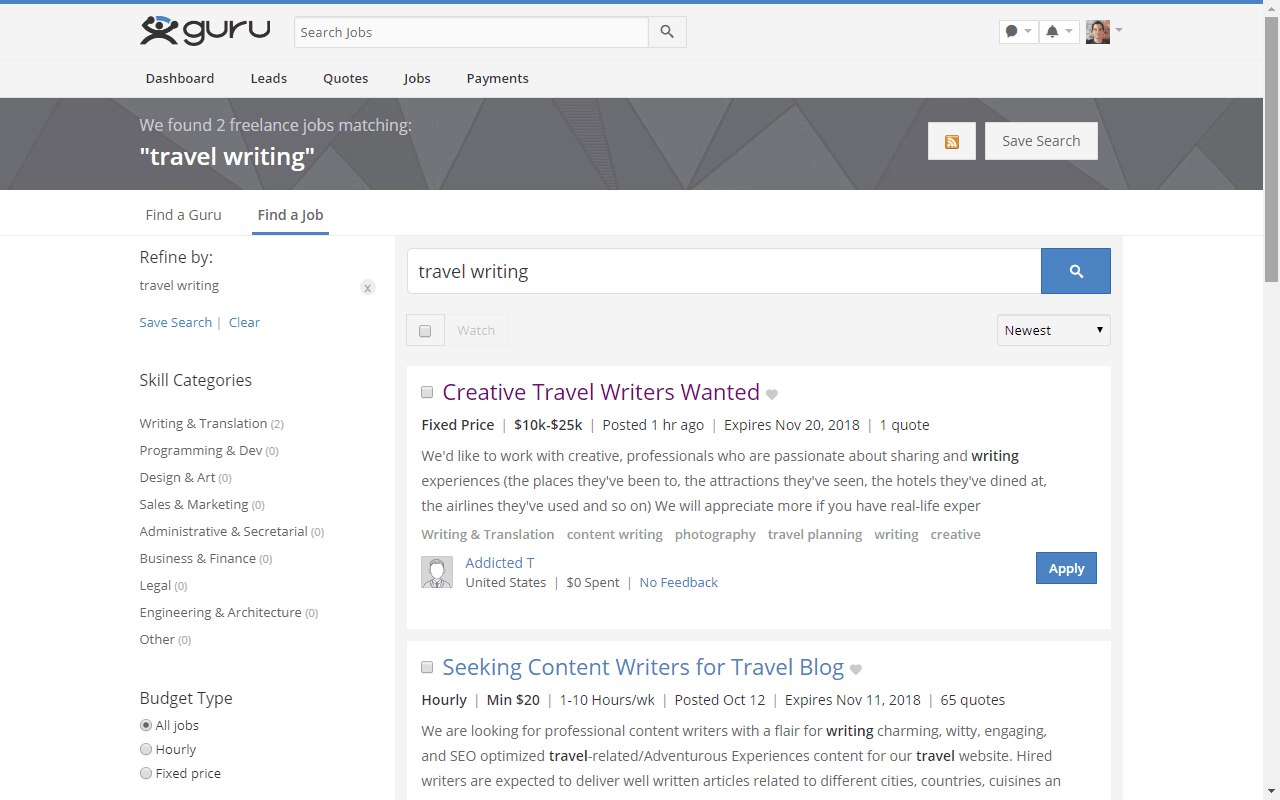1280x800 pixels.
Task: Filter by Design & Art category
Action: pyautogui.click(x=178, y=477)
